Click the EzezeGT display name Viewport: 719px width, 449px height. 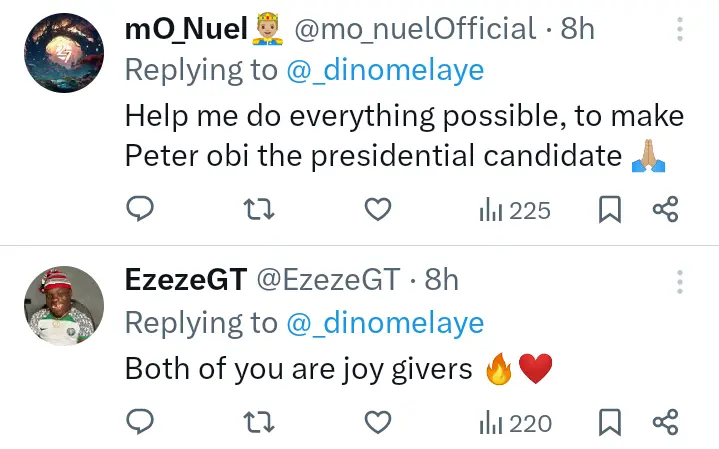185,281
